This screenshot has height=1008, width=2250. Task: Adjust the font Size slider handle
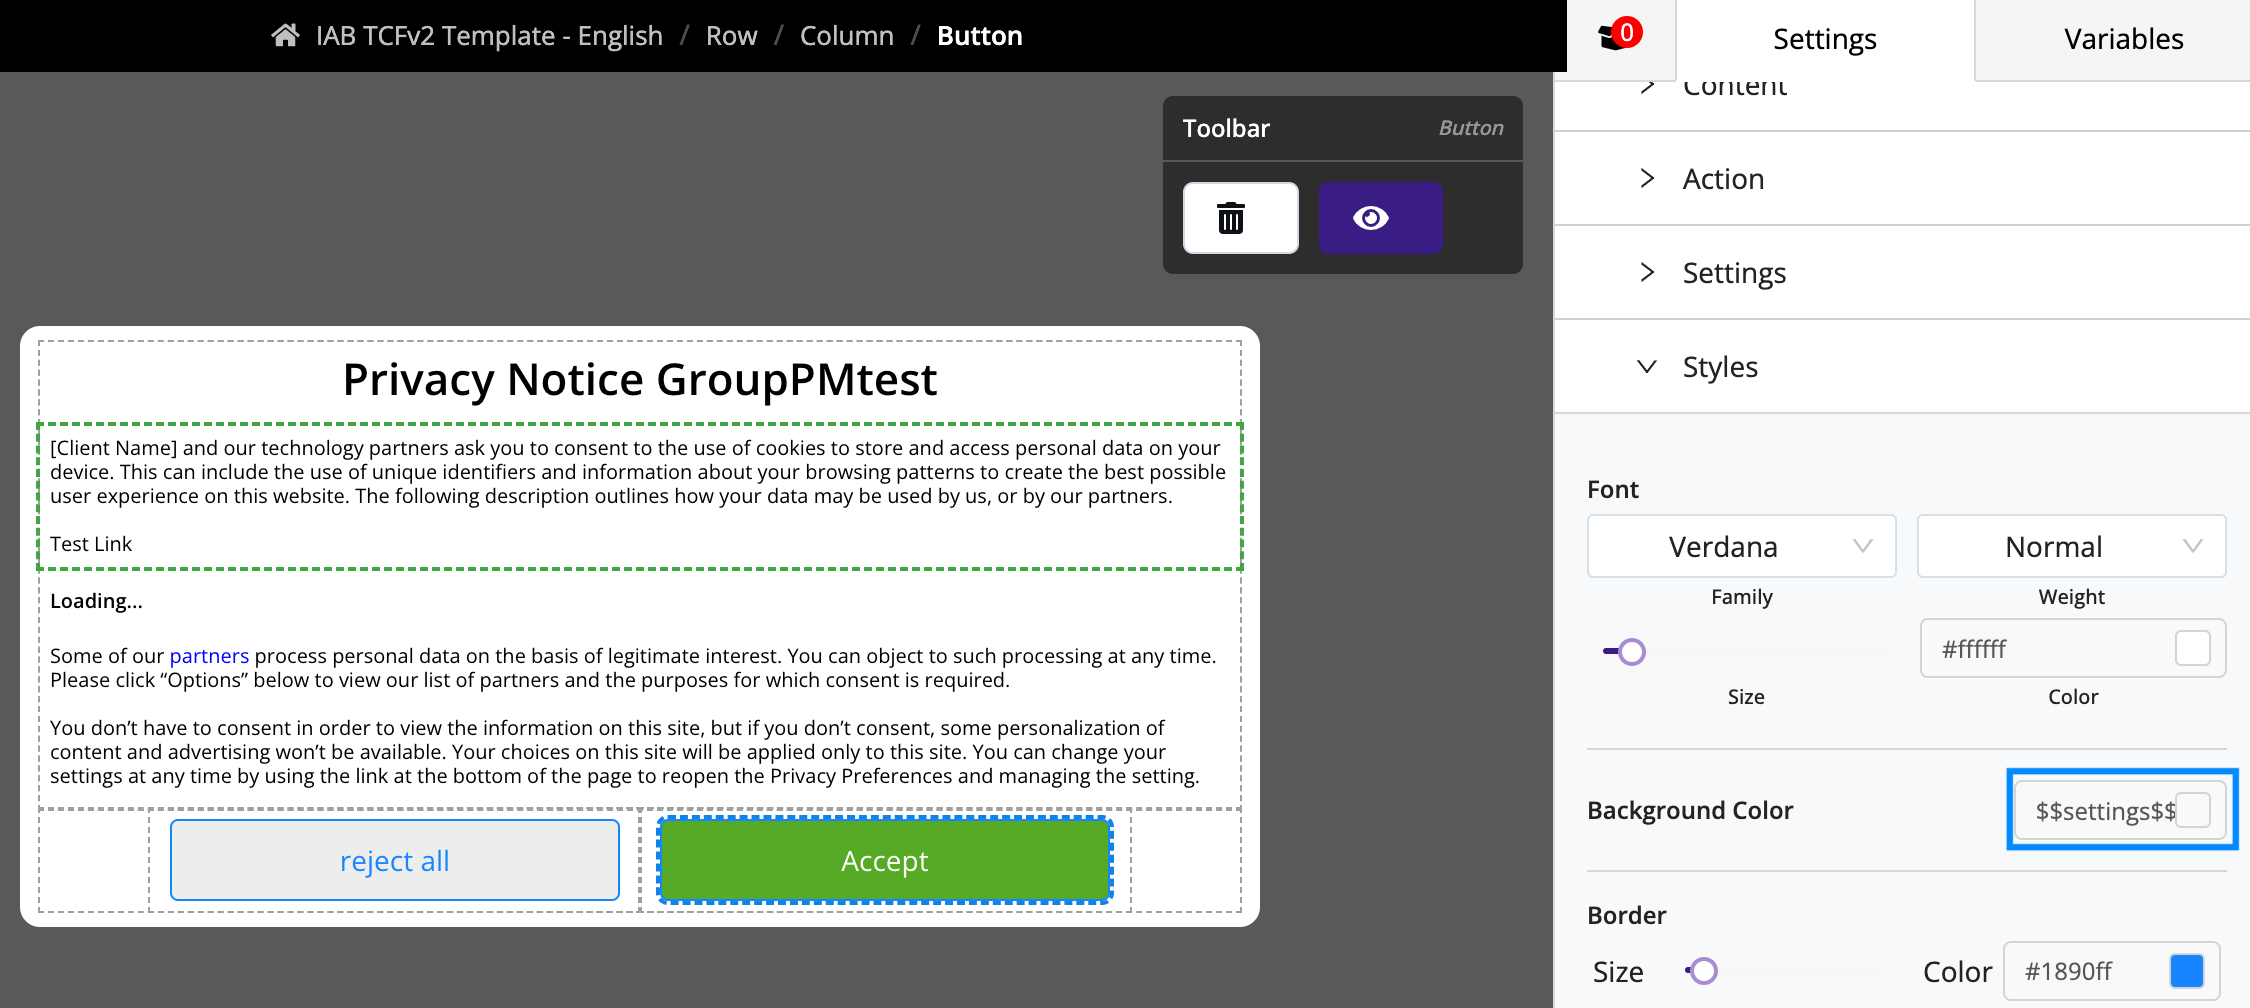pyautogui.click(x=1631, y=652)
